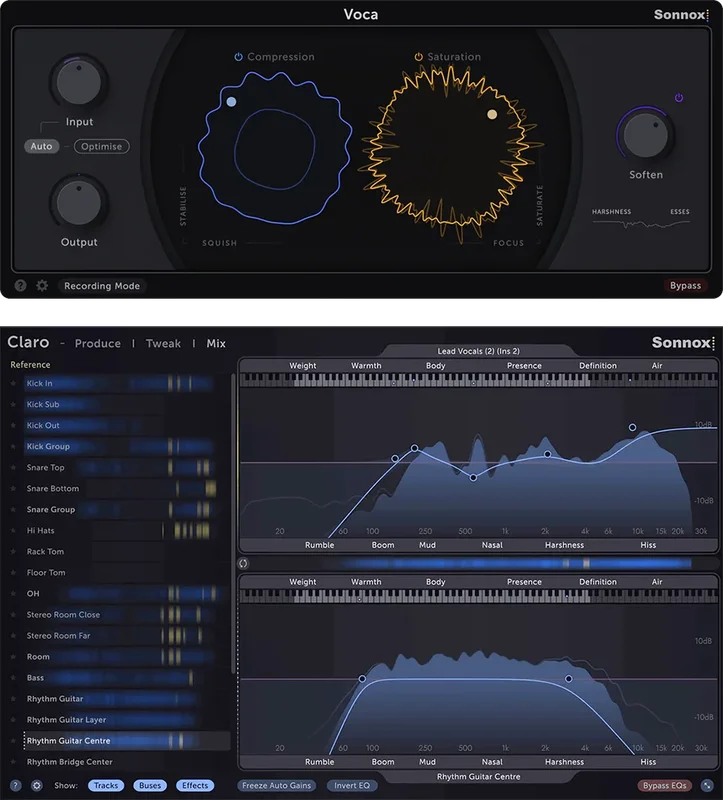This screenshot has width=723, height=800.
Task: Star the Hi Hats track
Action: point(13,531)
